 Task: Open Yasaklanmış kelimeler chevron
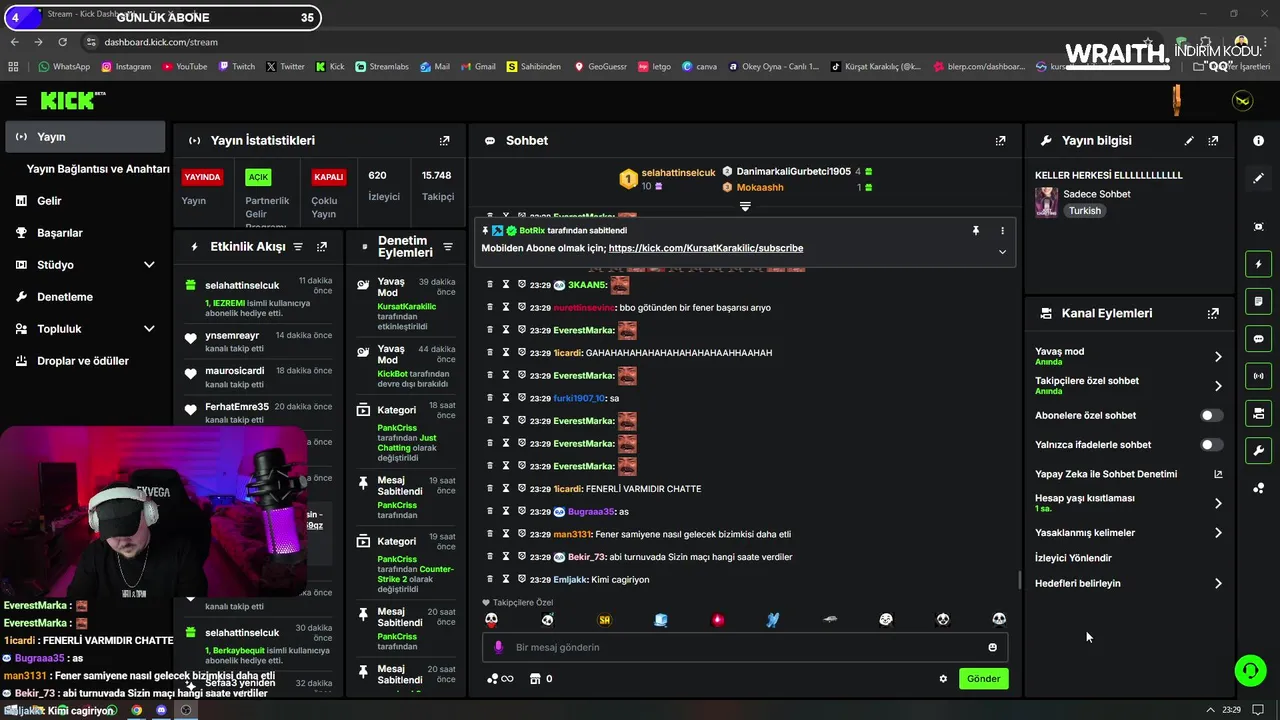coord(1218,533)
